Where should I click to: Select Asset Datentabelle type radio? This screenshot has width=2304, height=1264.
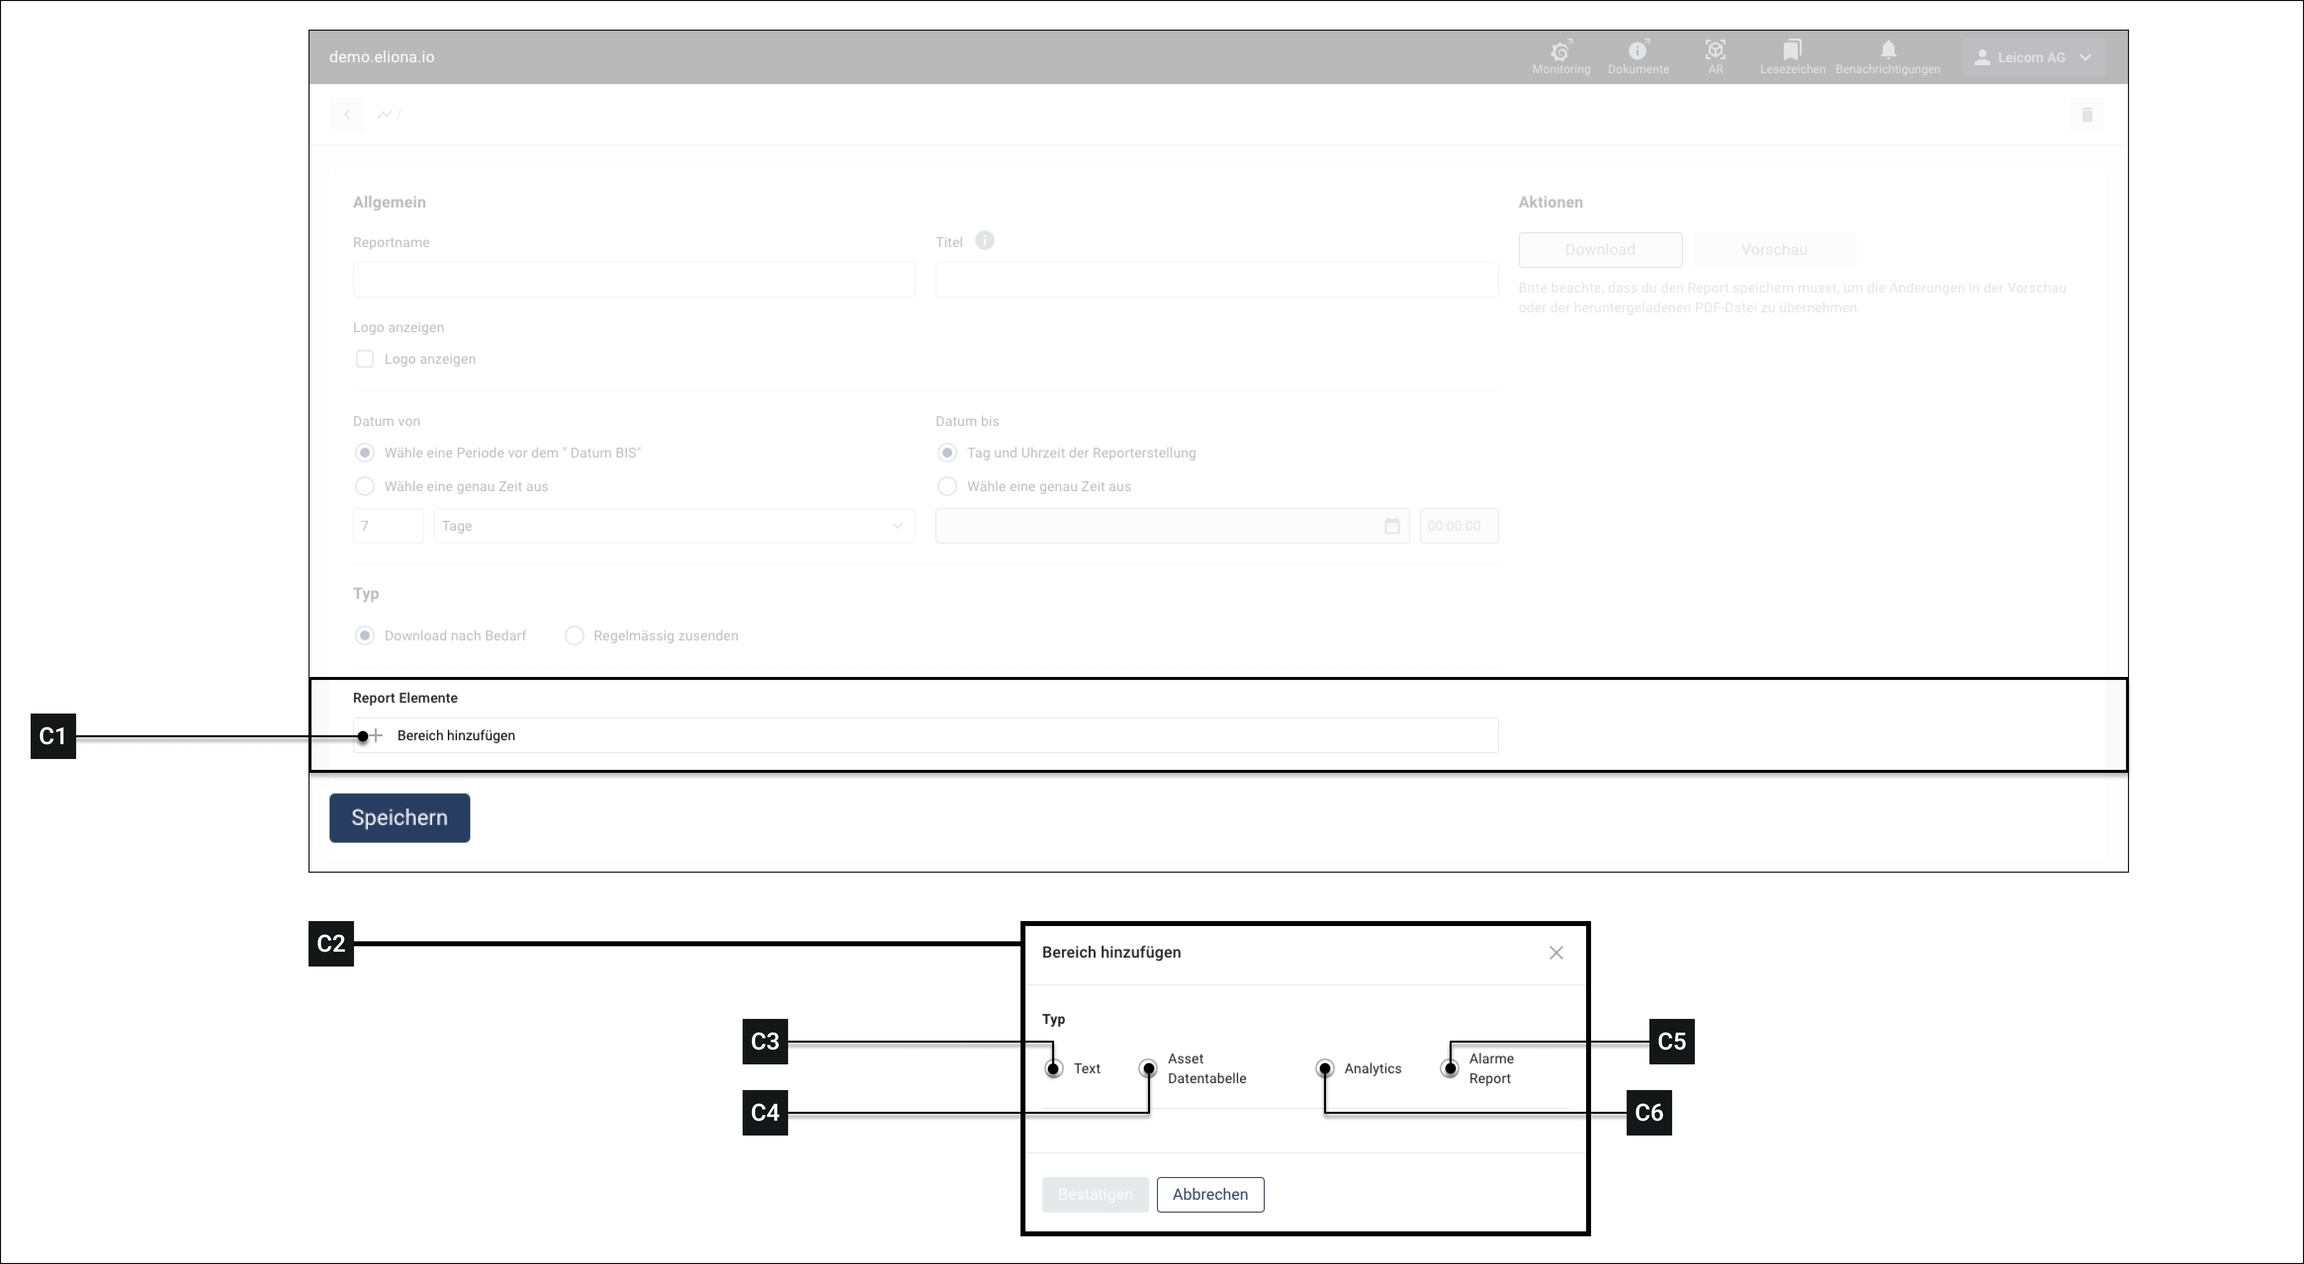tap(1148, 1069)
